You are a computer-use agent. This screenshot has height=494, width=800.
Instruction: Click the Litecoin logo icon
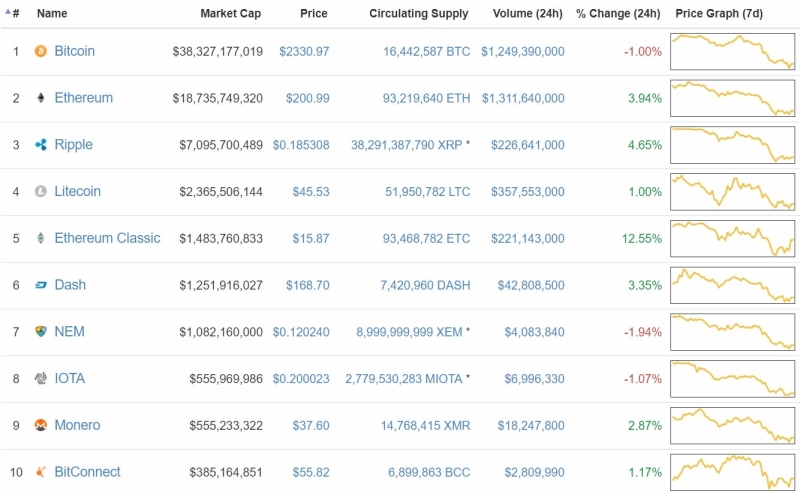pos(40,191)
